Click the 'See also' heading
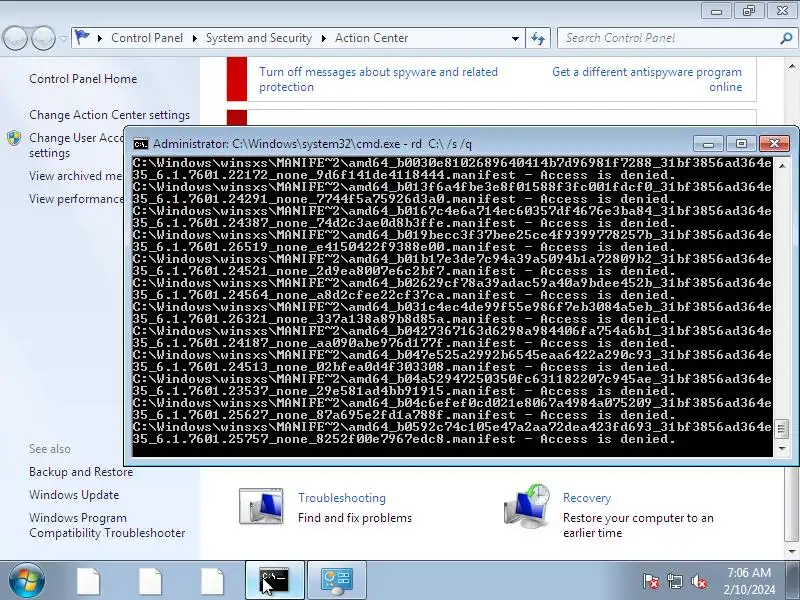The image size is (800, 600). pos(50,449)
